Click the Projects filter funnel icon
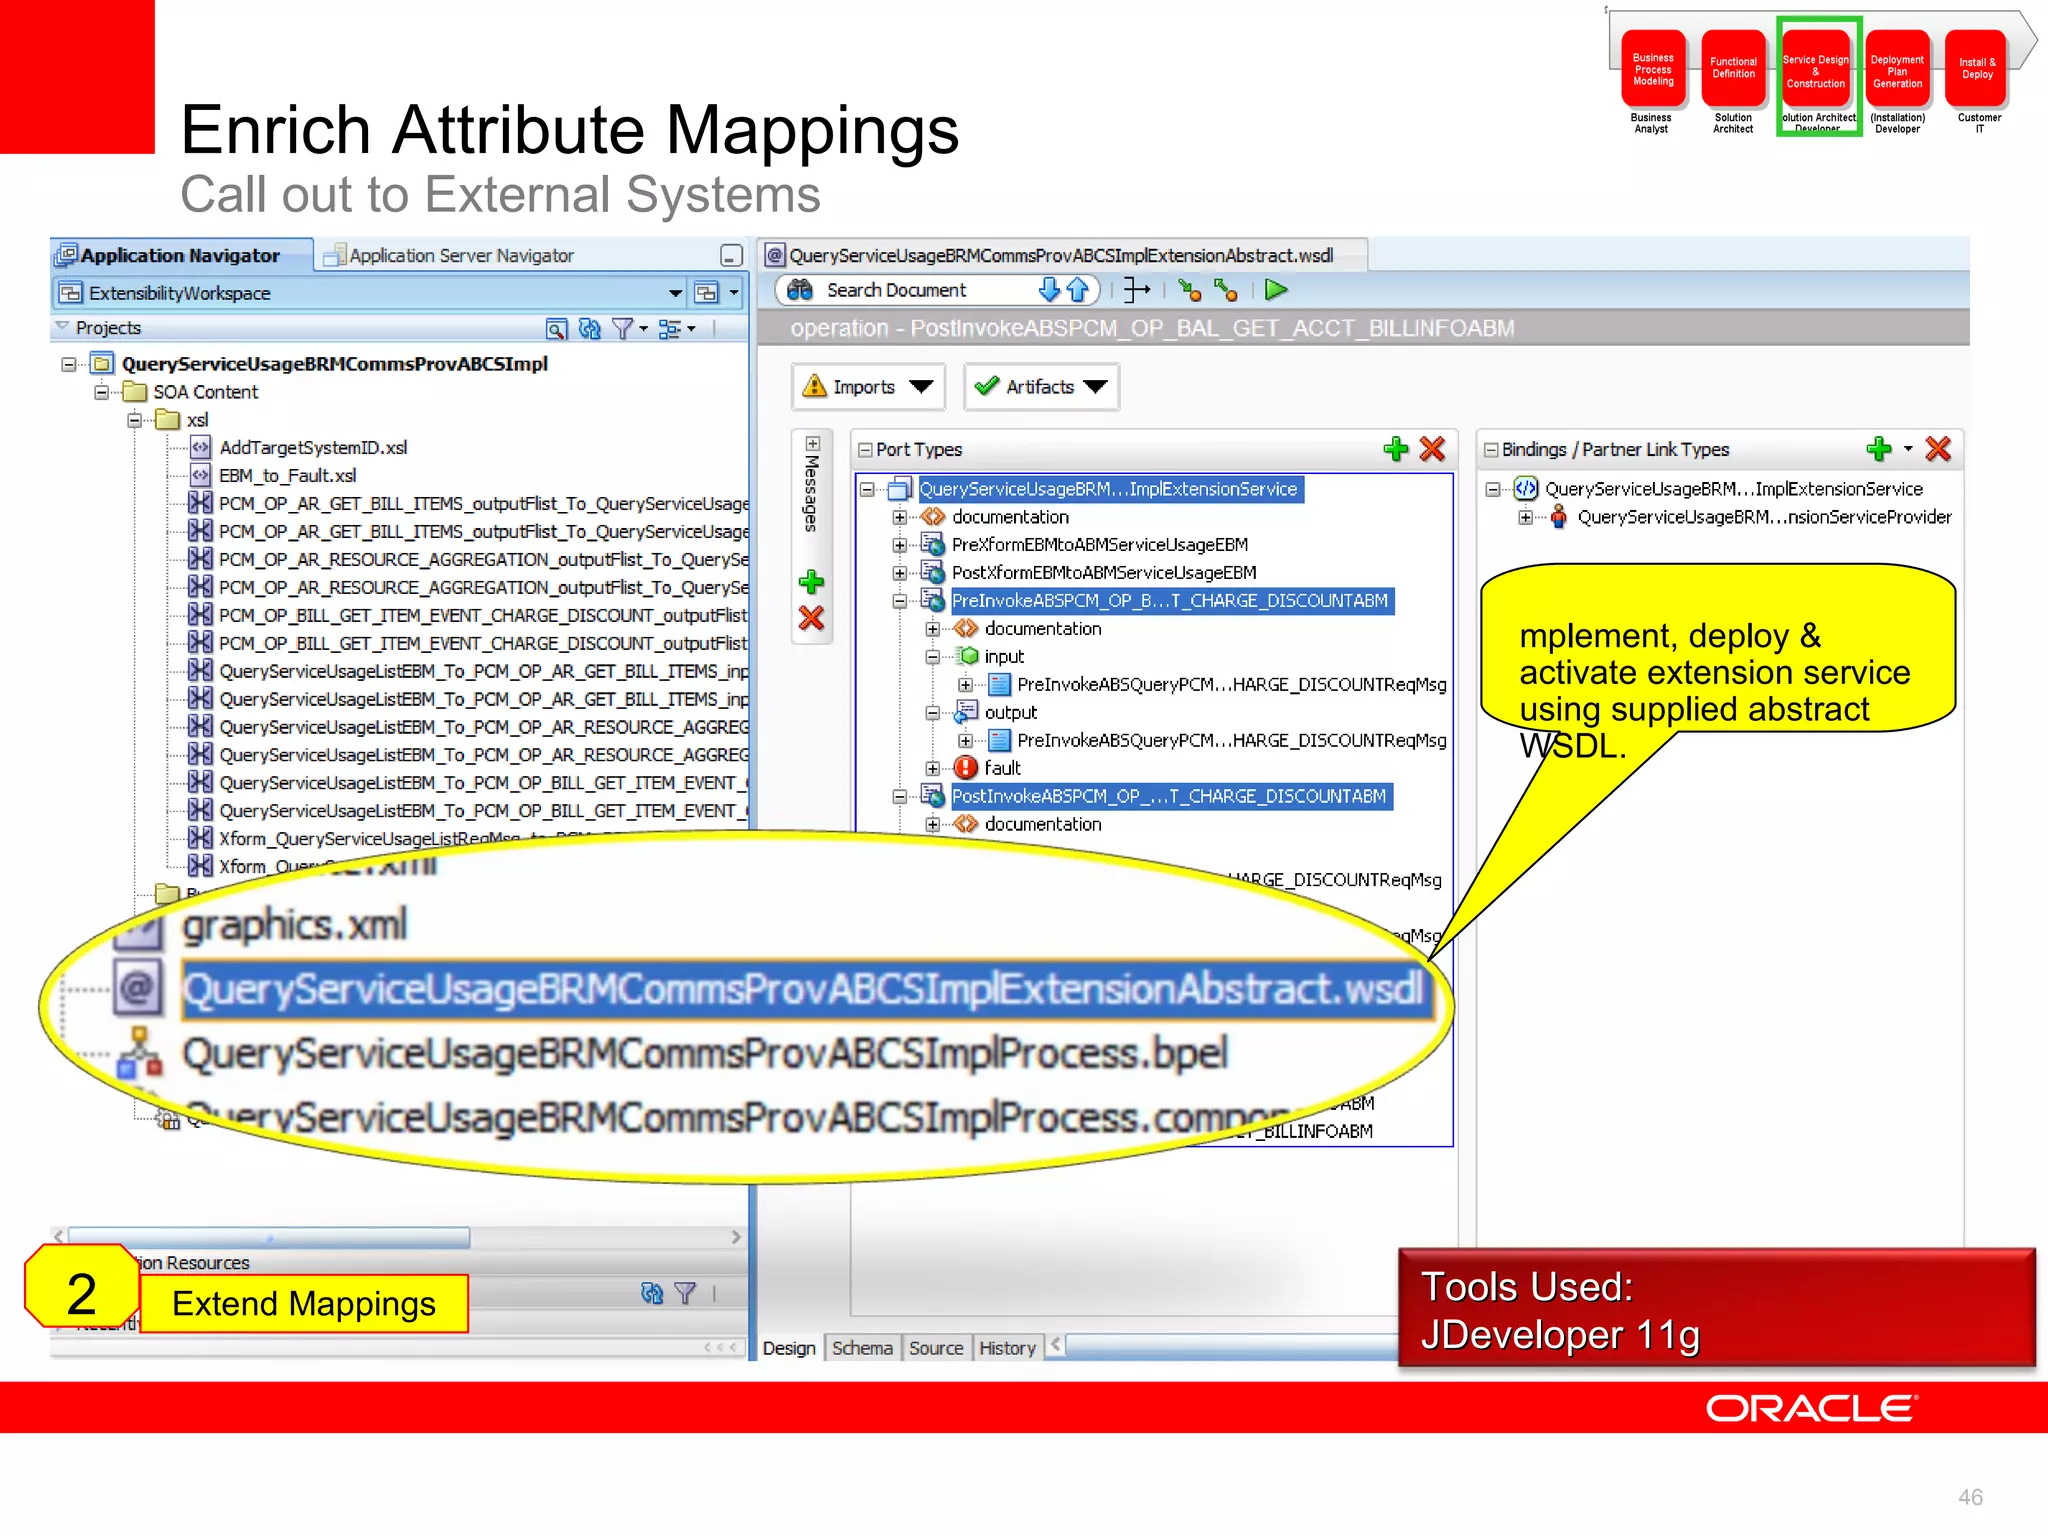Viewport: 2048px width, 1536px height. (623, 328)
